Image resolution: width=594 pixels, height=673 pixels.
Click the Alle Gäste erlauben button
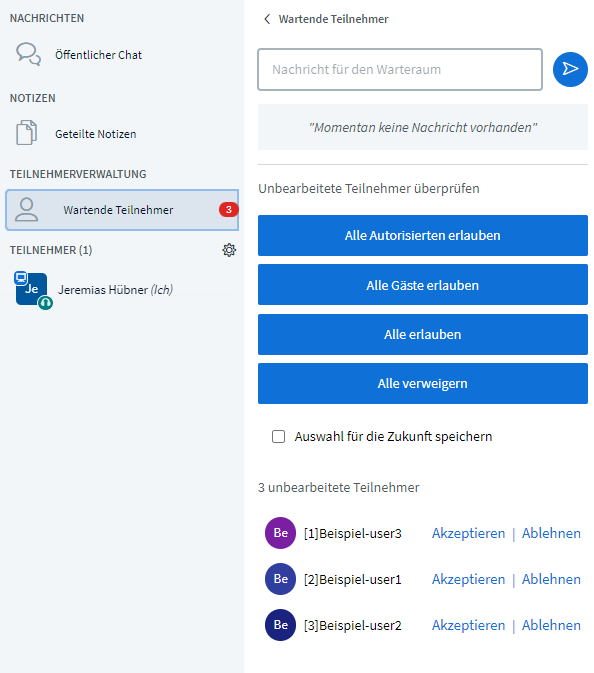(x=423, y=285)
